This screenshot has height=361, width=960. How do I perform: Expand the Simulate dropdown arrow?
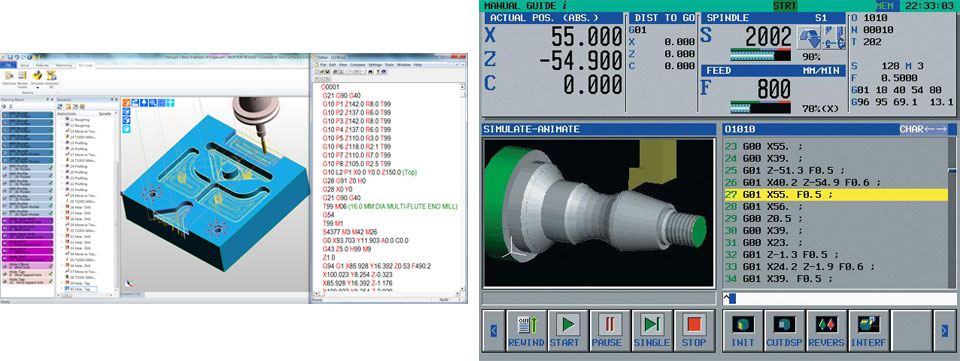pyautogui.click(x=37, y=87)
